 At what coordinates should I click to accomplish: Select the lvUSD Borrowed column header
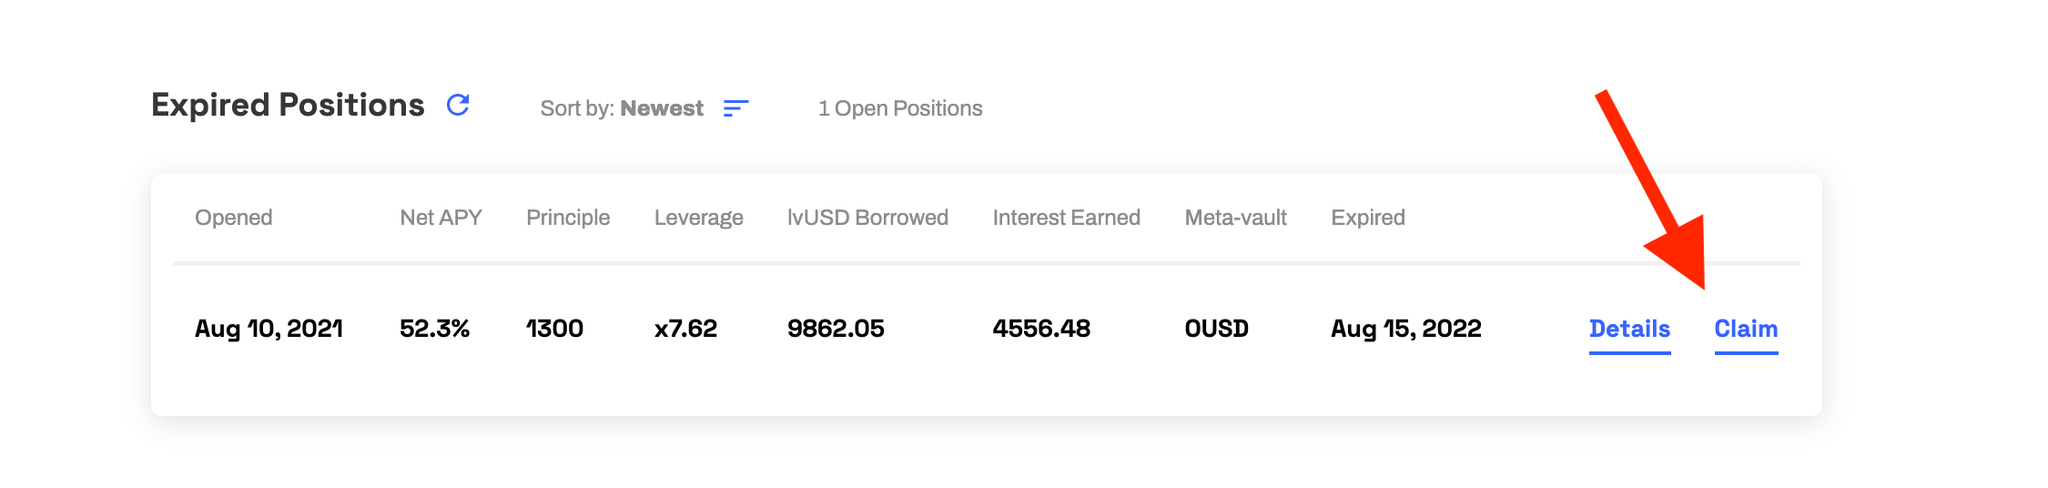coord(868,218)
